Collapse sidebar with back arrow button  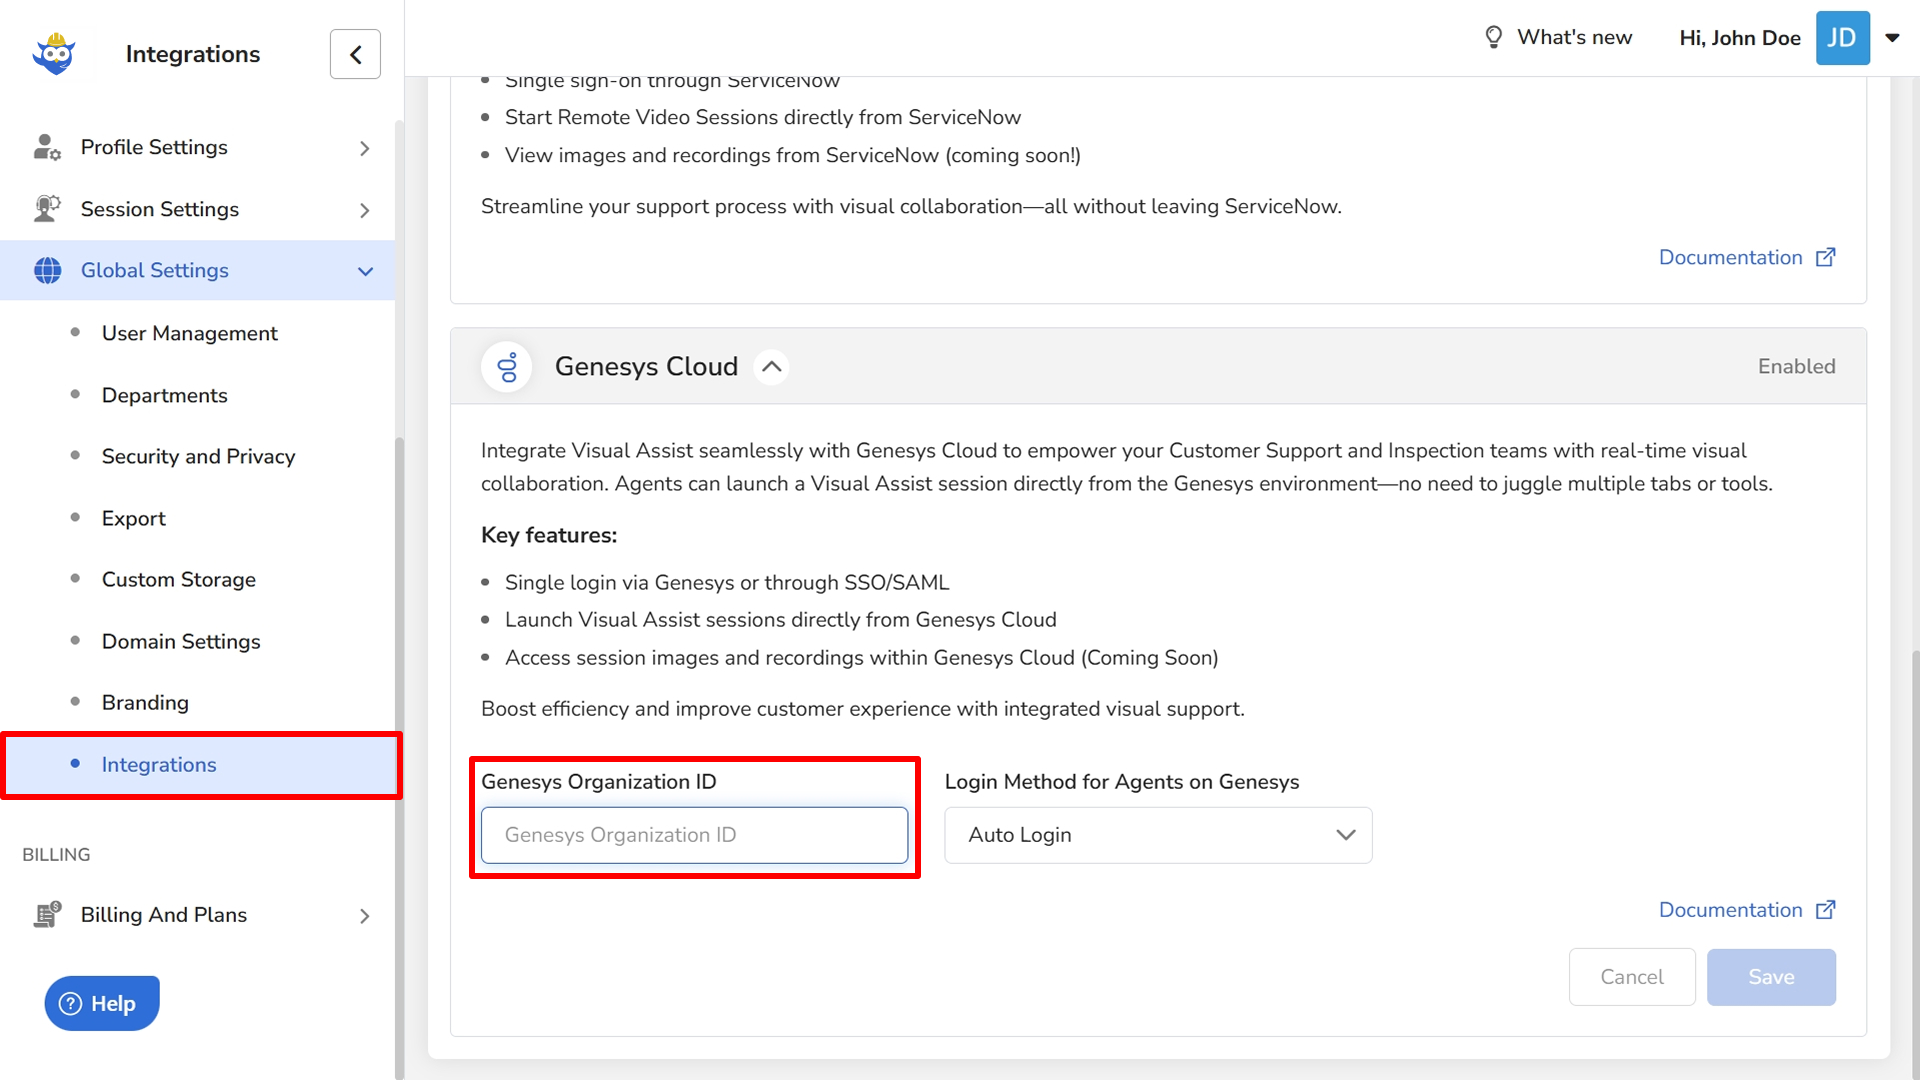[355, 54]
